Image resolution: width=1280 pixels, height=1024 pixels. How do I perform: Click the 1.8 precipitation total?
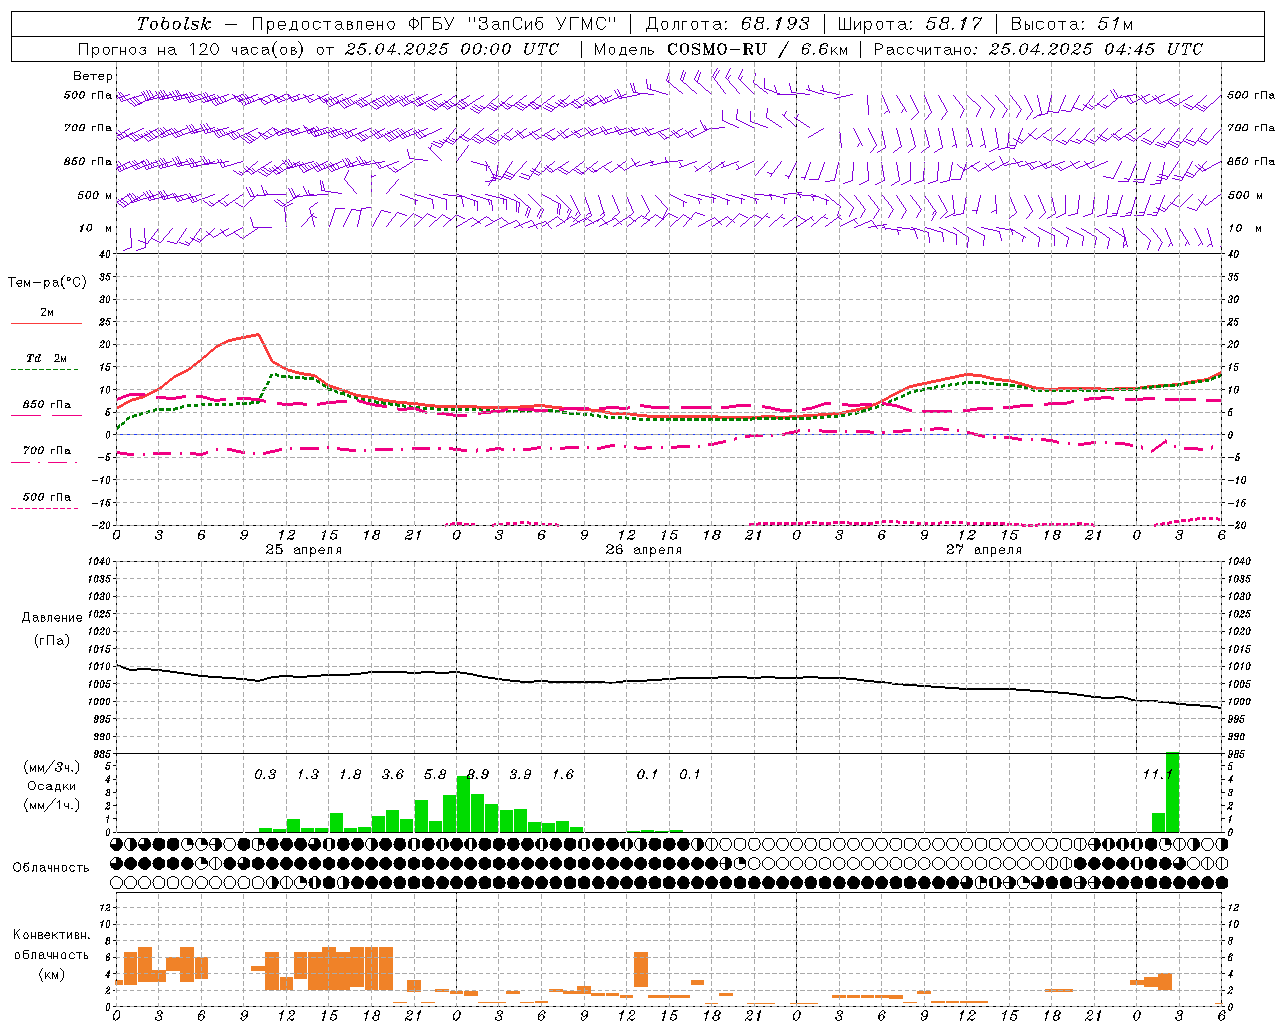click(x=350, y=774)
